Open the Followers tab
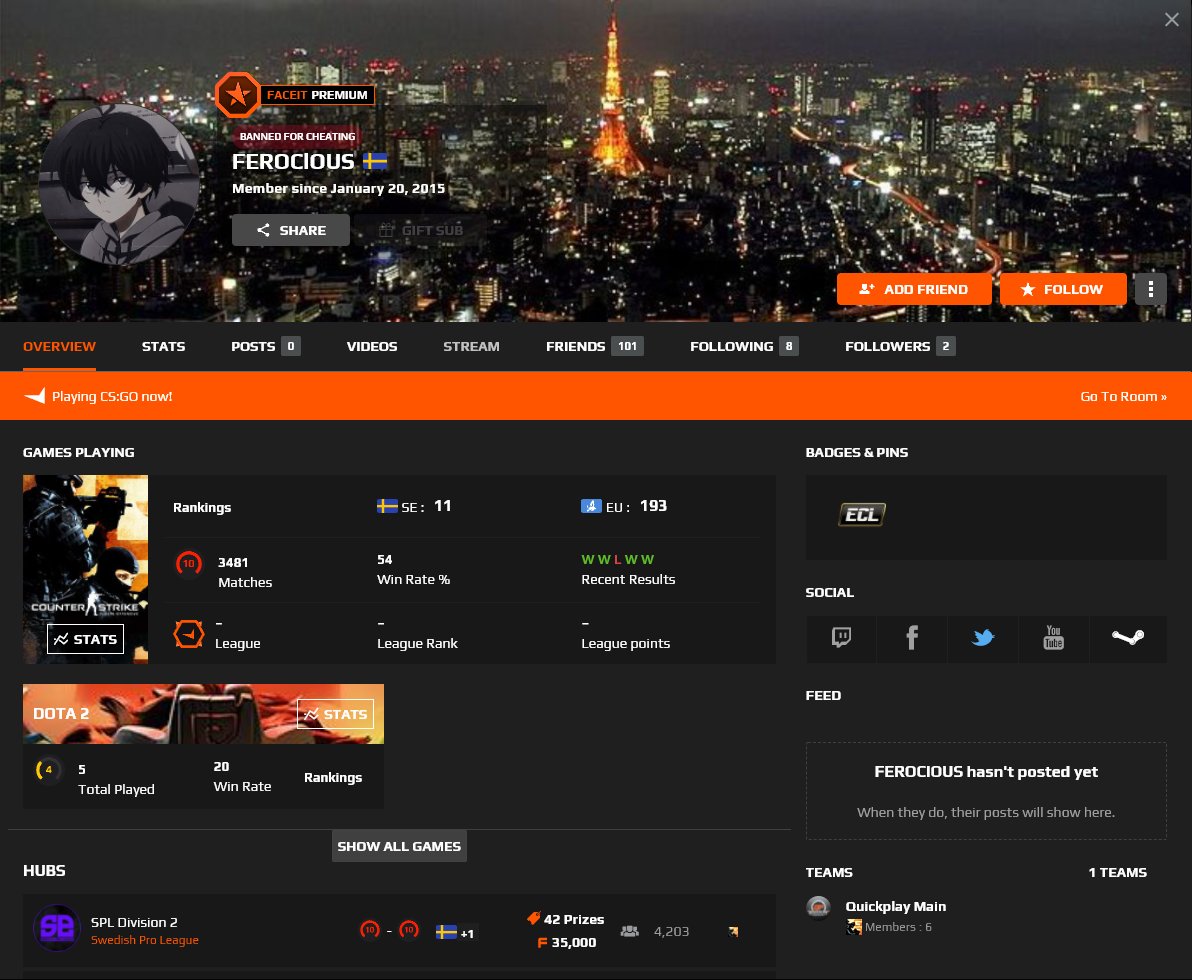 tap(900, 347)
